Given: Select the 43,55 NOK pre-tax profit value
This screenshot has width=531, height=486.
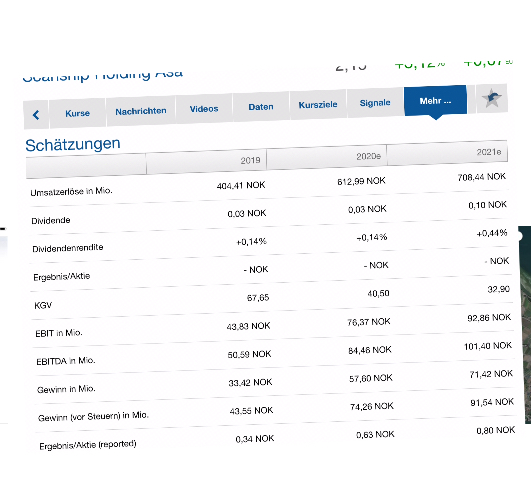Looking at the screenshot, I should (251, 411).
